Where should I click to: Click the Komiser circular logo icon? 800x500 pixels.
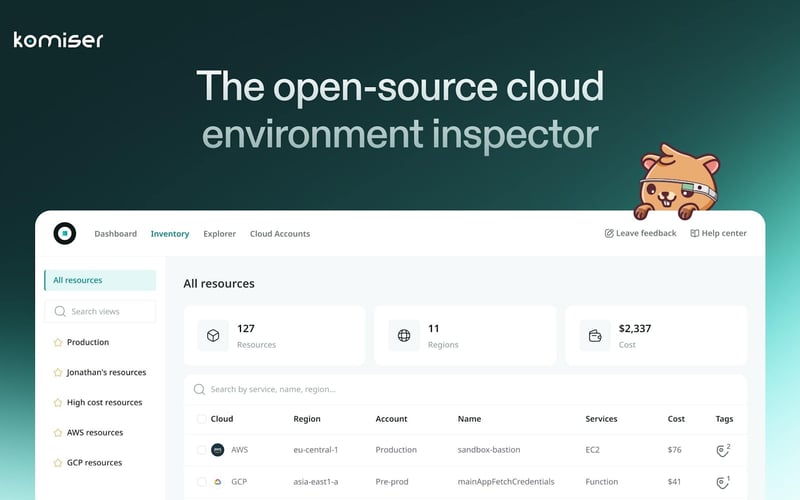click(x=65, y=233)
